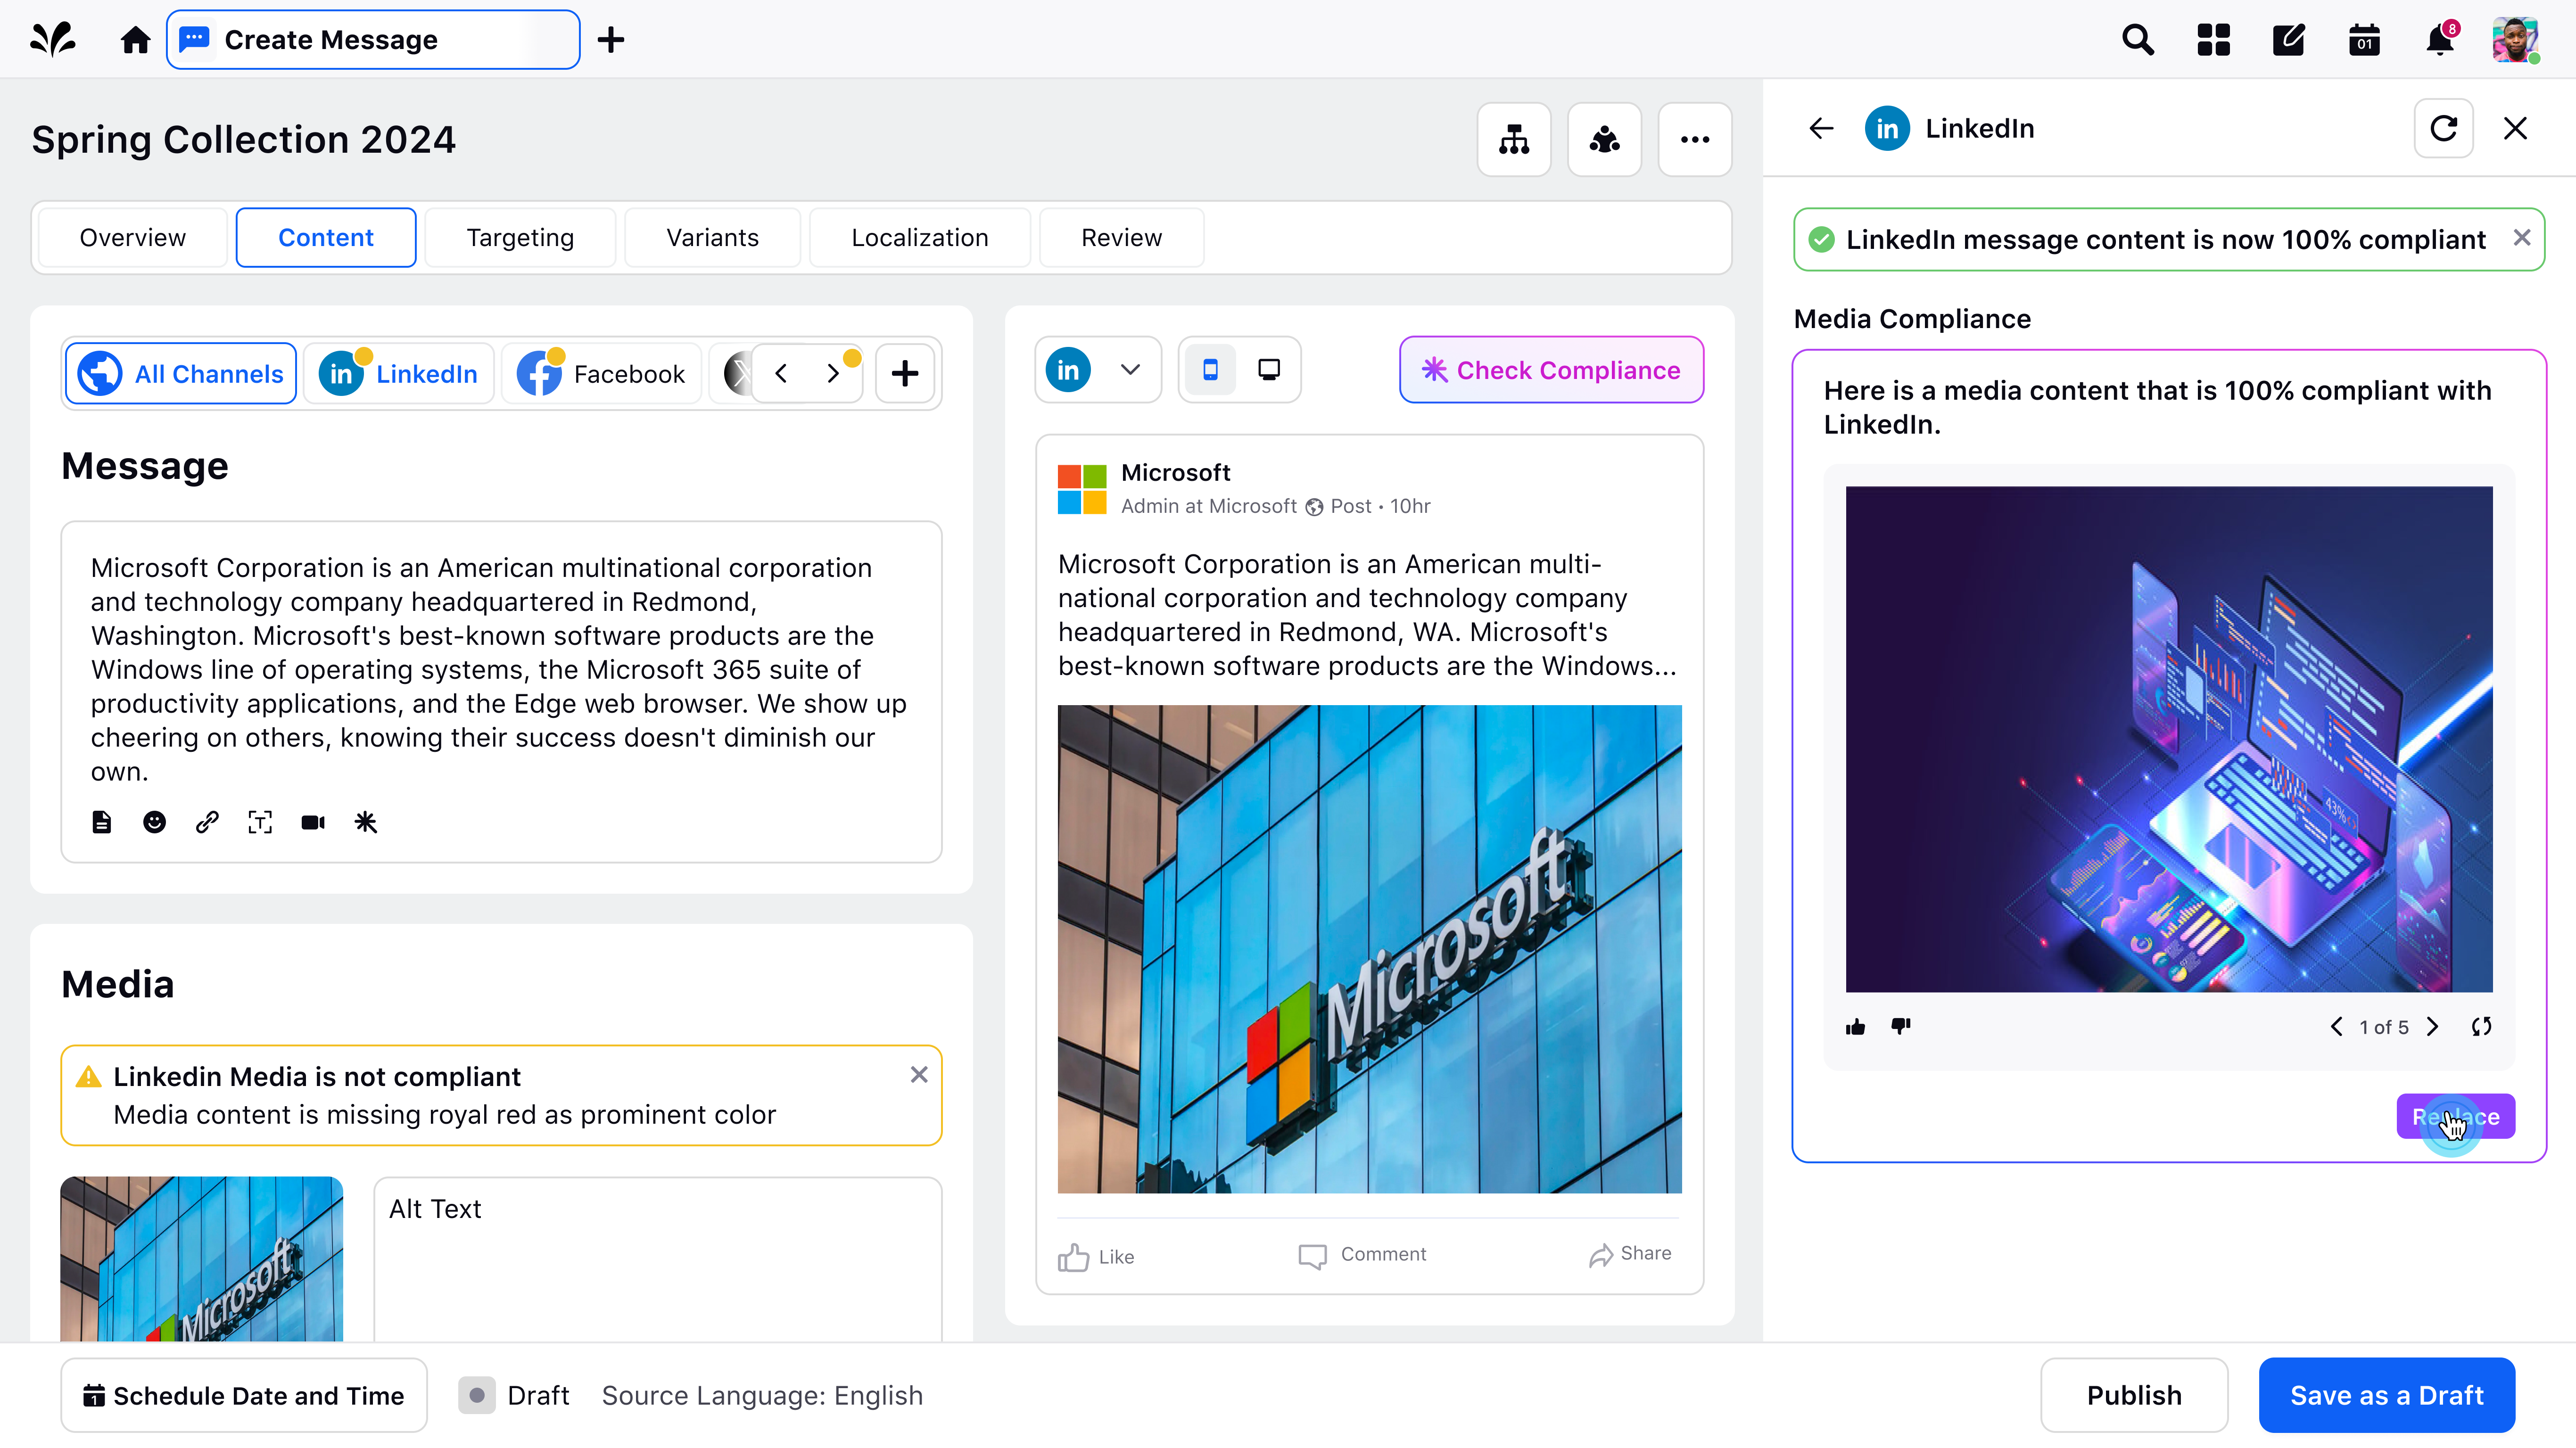Switch preview to desktop view

(x=1268, y=370)
